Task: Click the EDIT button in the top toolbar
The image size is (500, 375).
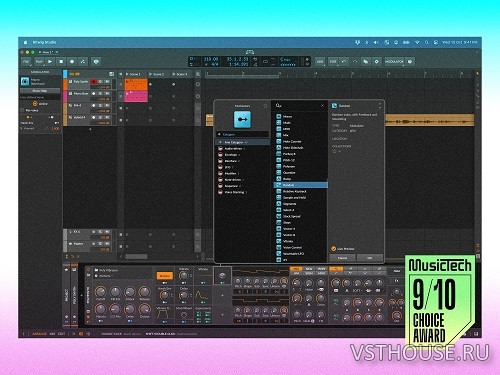Action: click(333, 62)
